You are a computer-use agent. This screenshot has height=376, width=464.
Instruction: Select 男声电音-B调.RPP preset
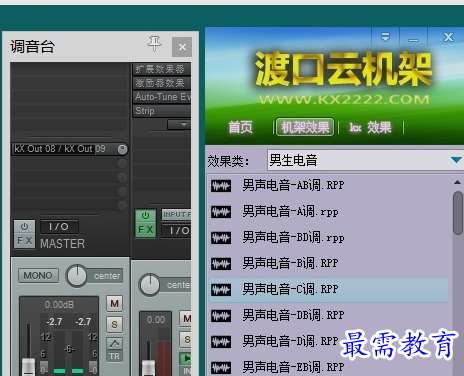click(328, 263)
